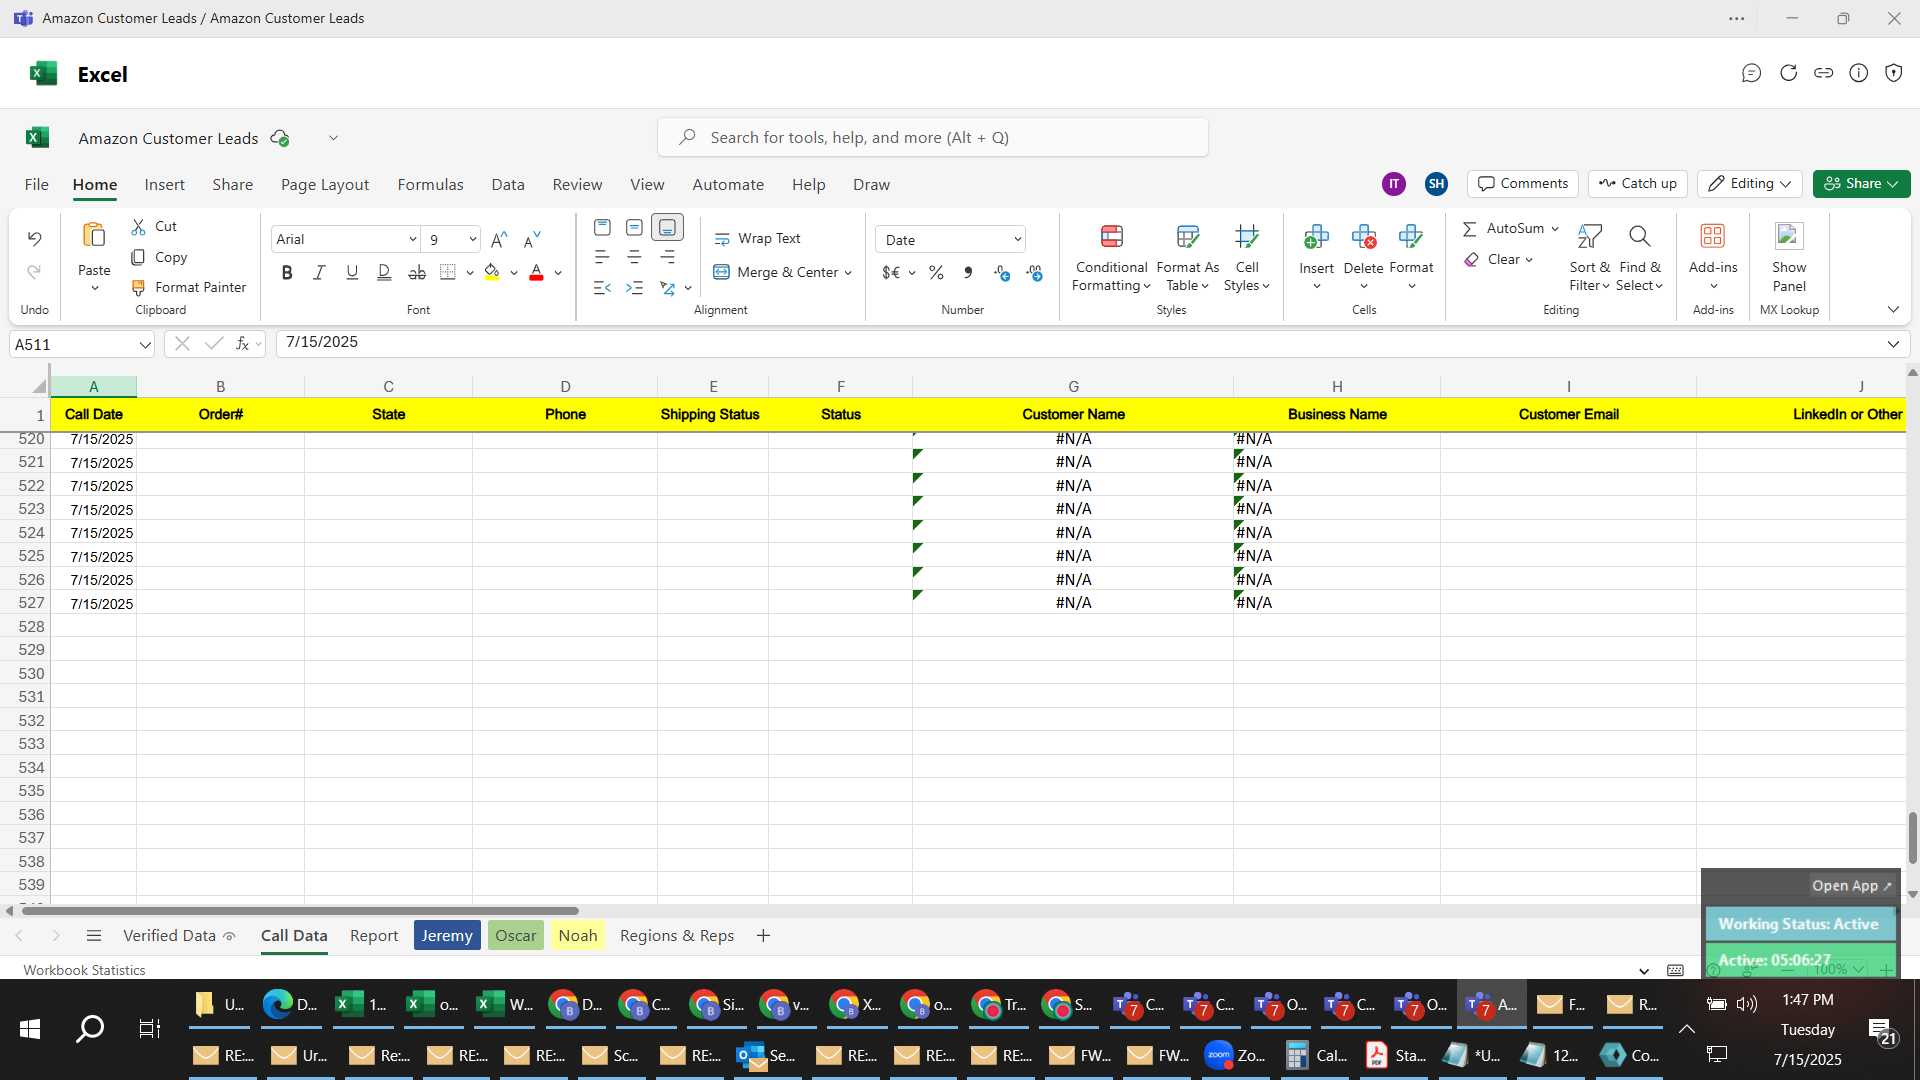1920x1080 pixels.
Task: Click the Catch up button
Action: pos(1638,183)
